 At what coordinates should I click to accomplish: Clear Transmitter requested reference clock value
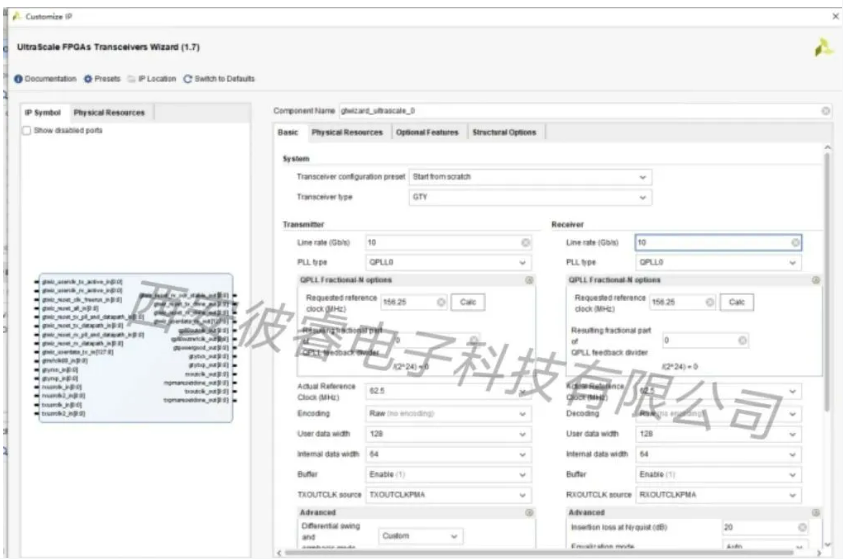tap(441, 302)
